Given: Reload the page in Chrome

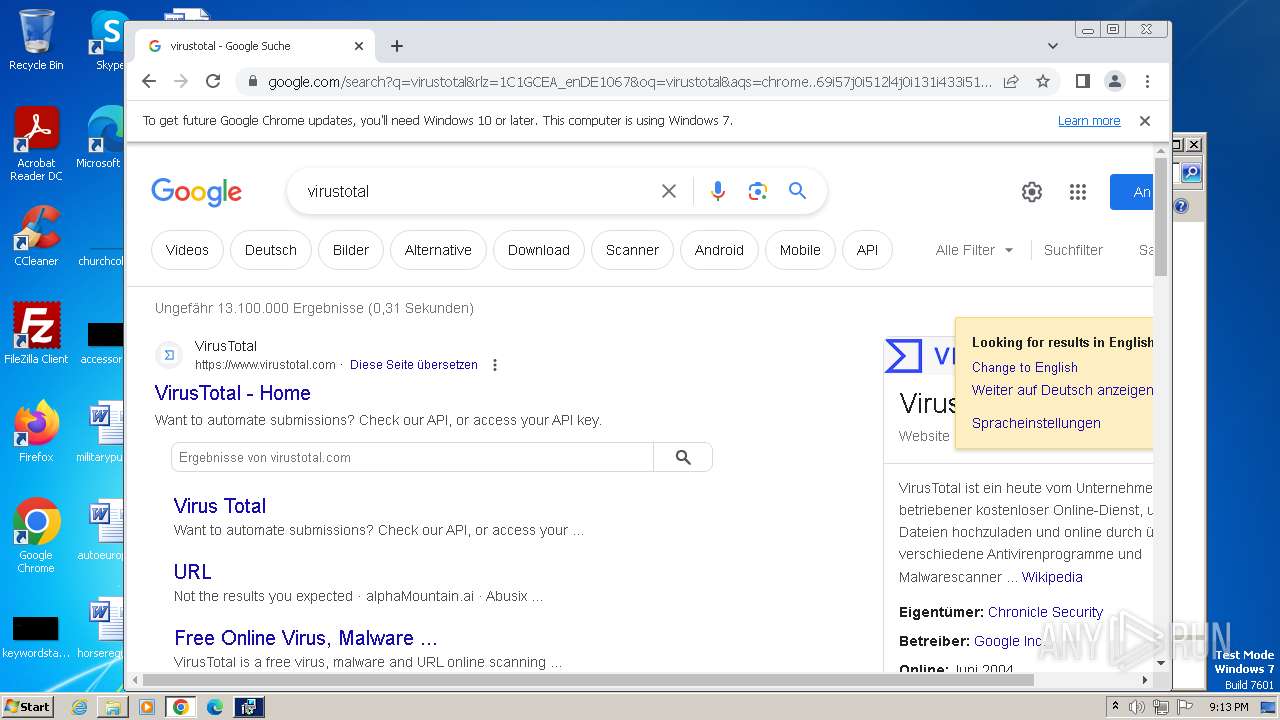Looking at the screenshot, I should pos(213,81).
